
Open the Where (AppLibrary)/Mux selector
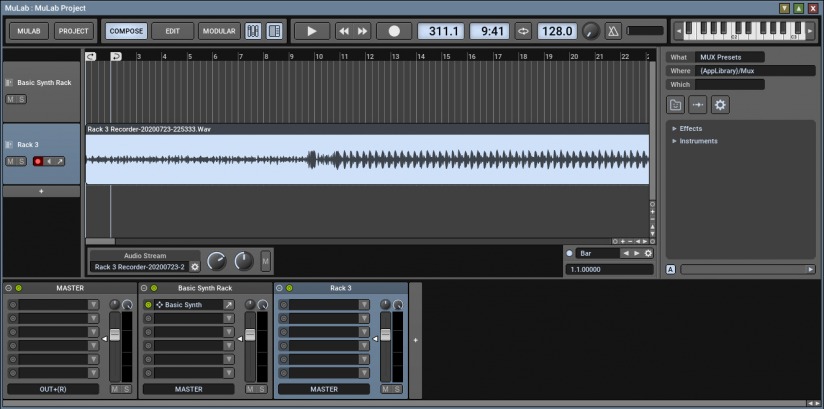755,70
